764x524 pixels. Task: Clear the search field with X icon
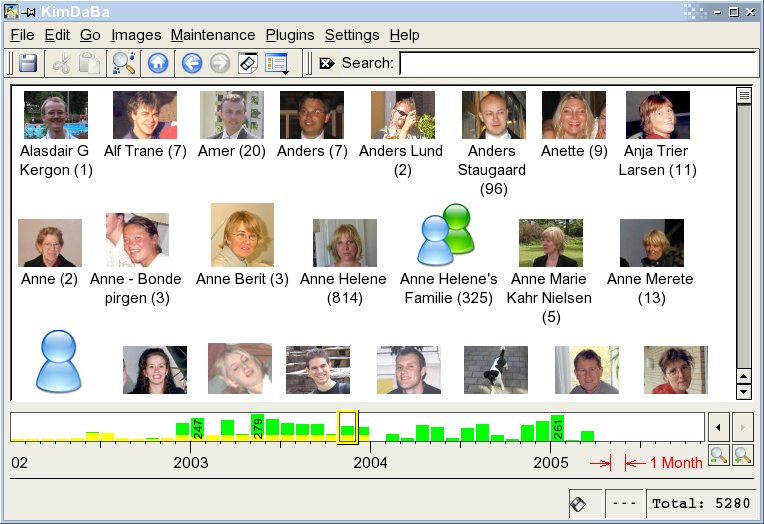[326, 63]
